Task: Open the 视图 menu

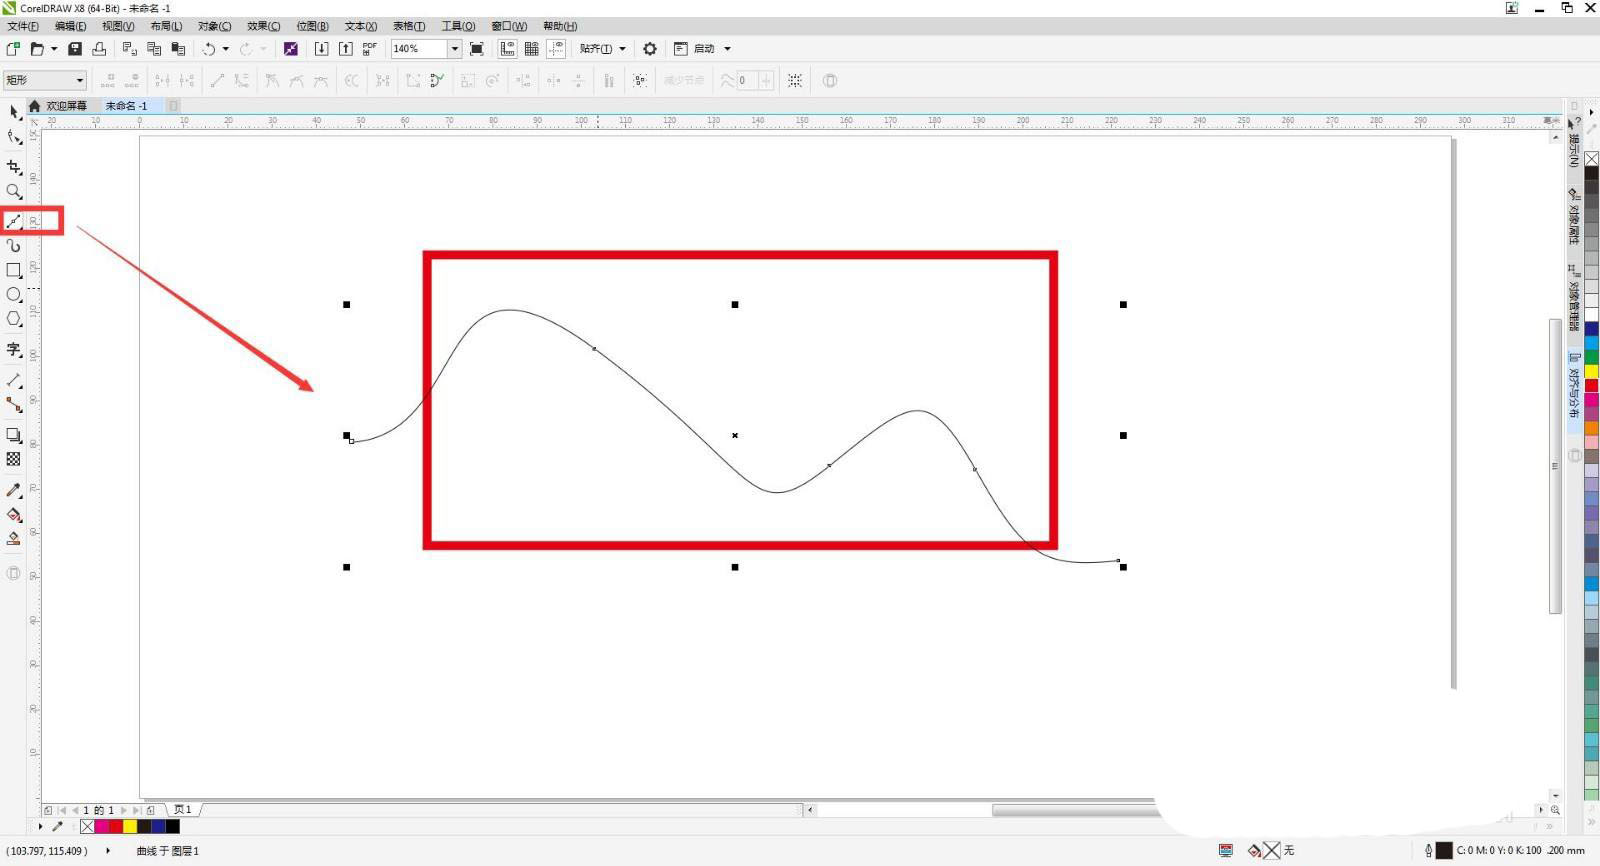Action: pos(118,26)
